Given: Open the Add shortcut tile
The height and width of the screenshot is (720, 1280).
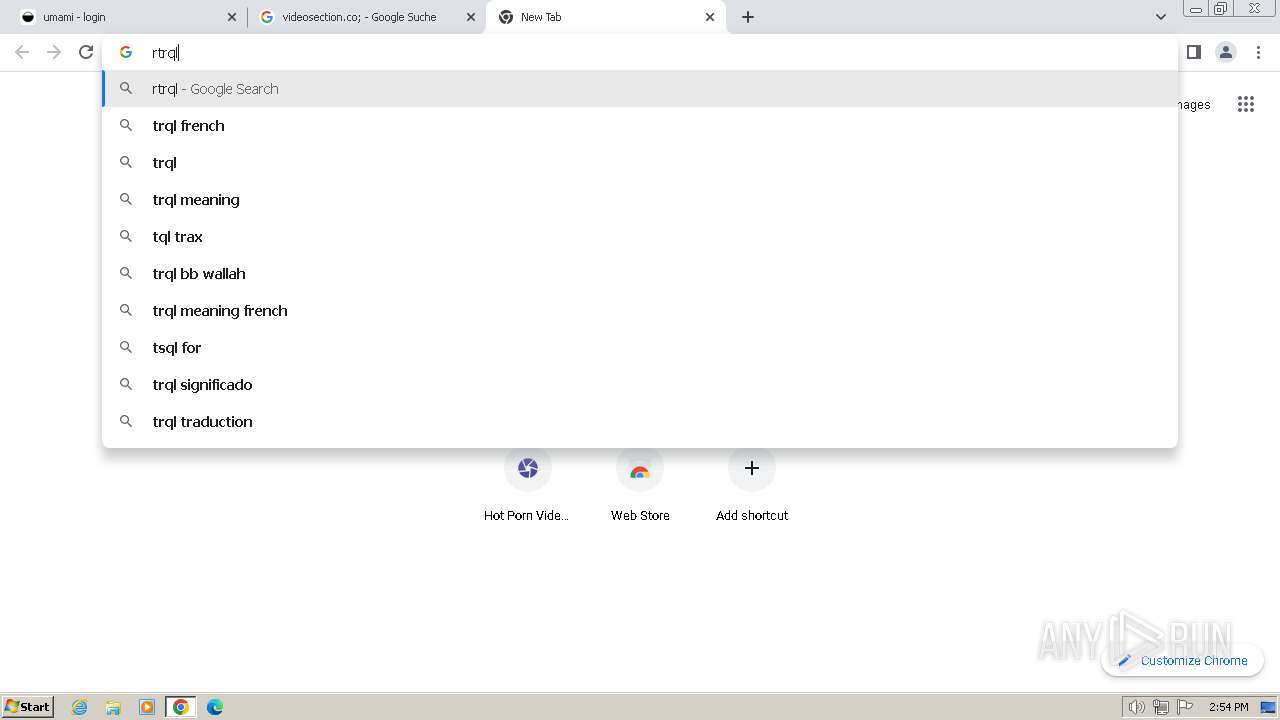Looking at the screenshot, I should coord(752,485).
